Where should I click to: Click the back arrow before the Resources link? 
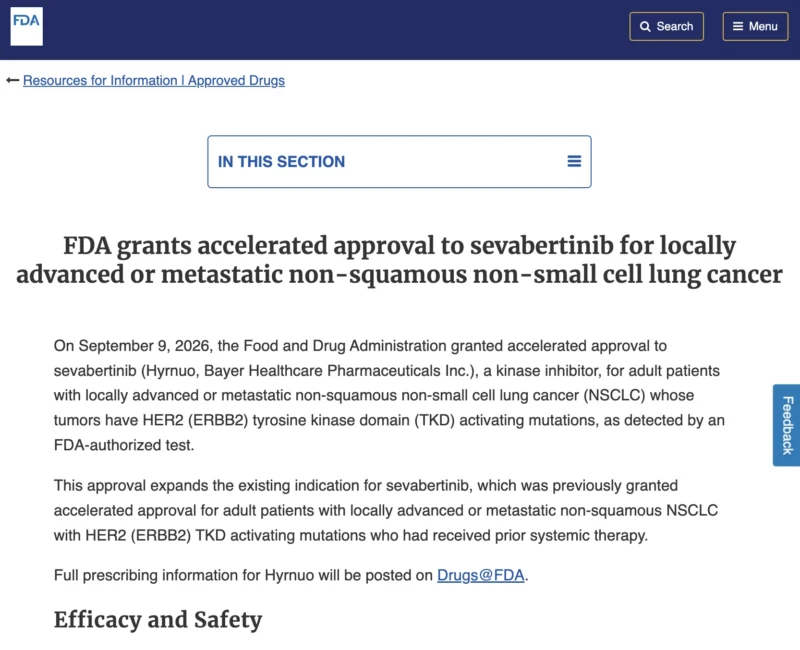coord(13,81)
